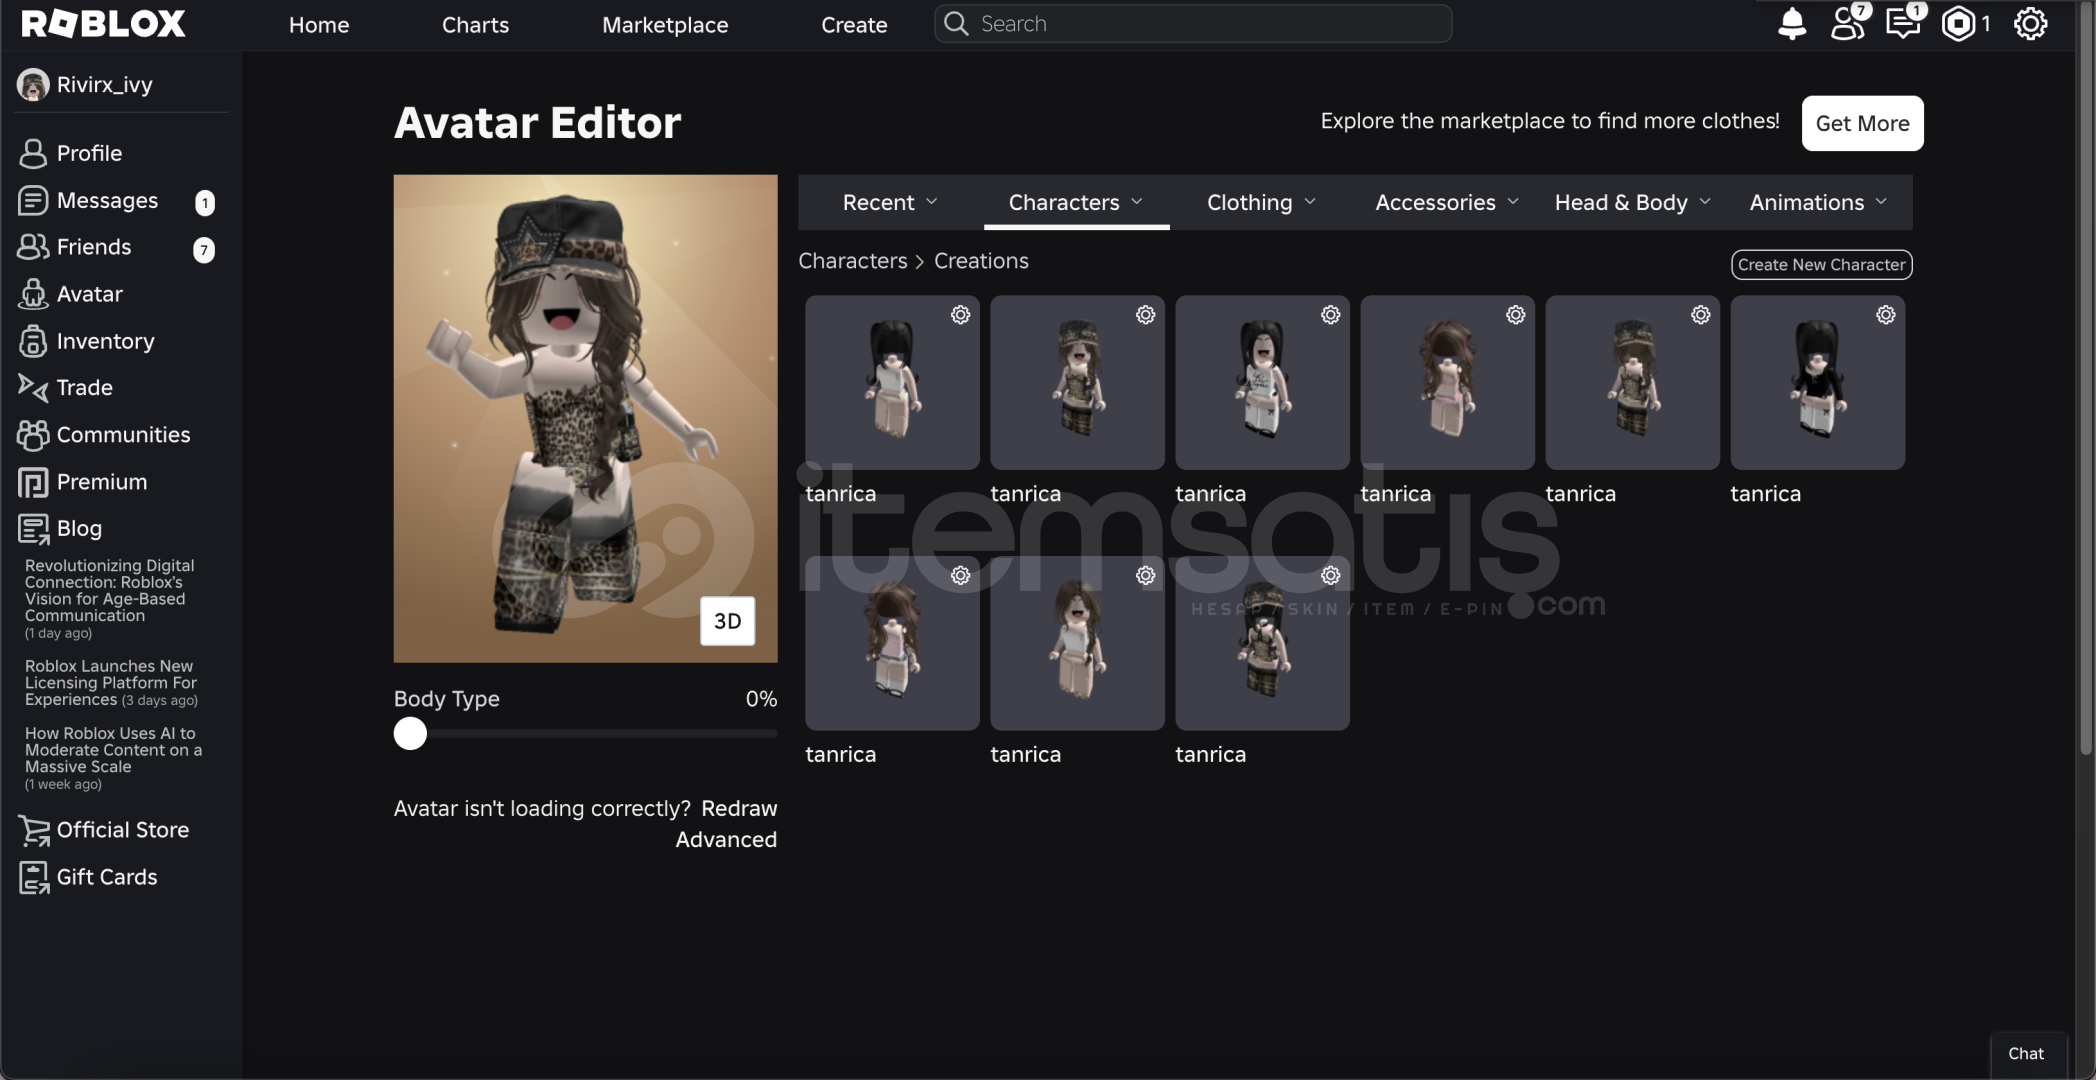Click the Body Type slider handle
The height and width of the screenshot is (1080, 2096).
pyautogui.click(x=410, y=734)
